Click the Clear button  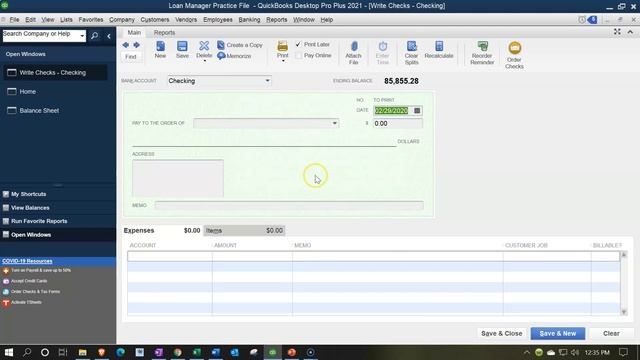pos(611,333)
